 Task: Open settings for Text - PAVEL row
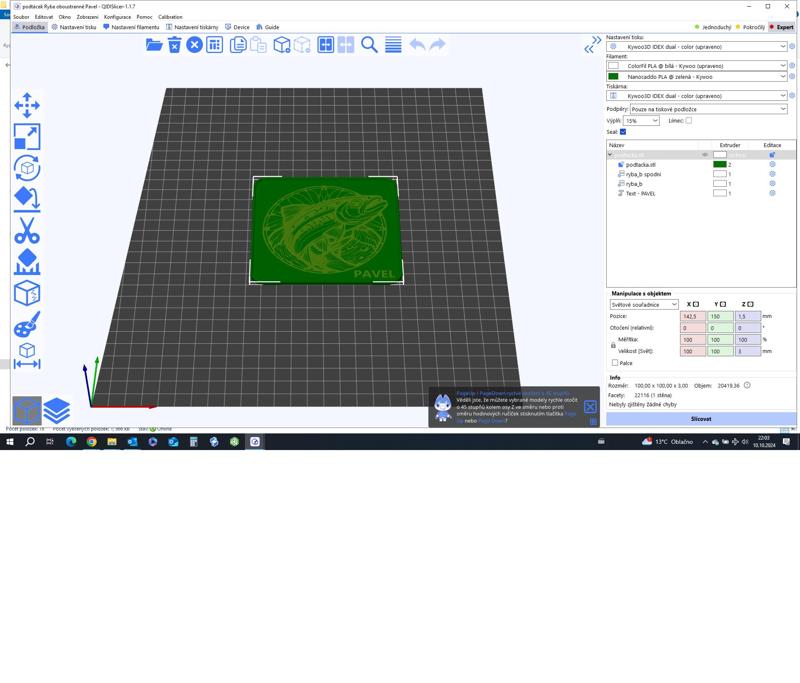click(x=772, y=193)
